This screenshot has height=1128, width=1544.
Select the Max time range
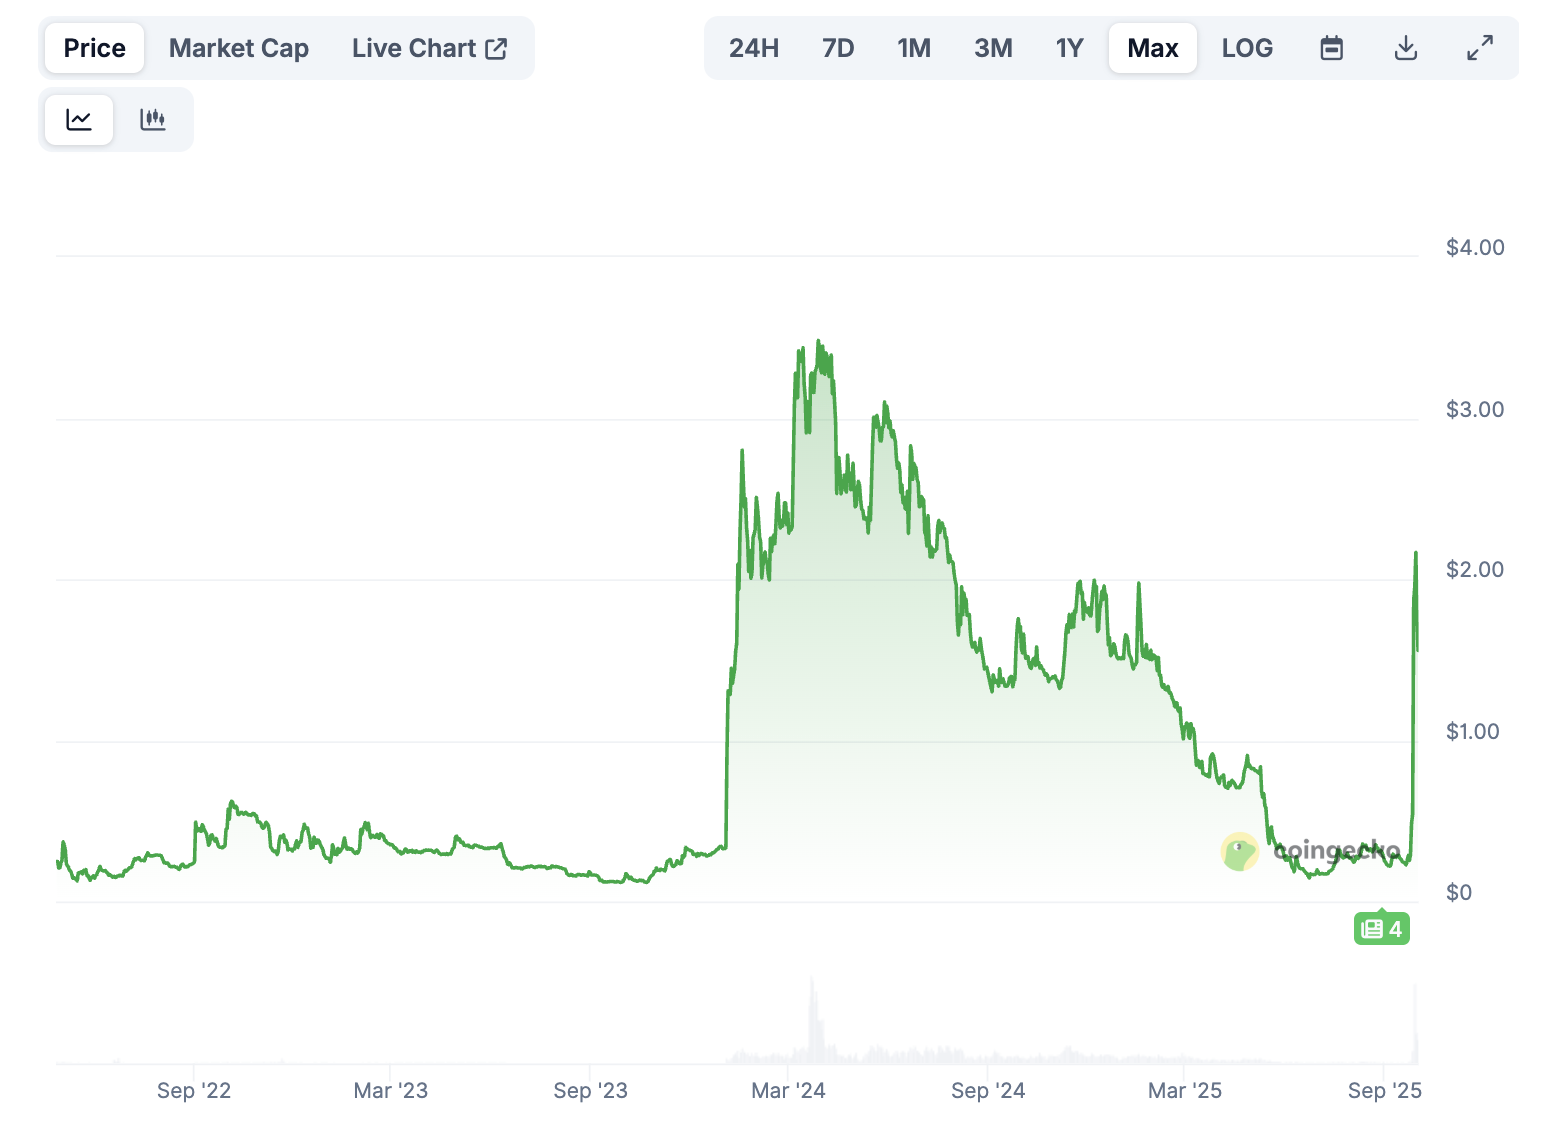coord(1153,48)
